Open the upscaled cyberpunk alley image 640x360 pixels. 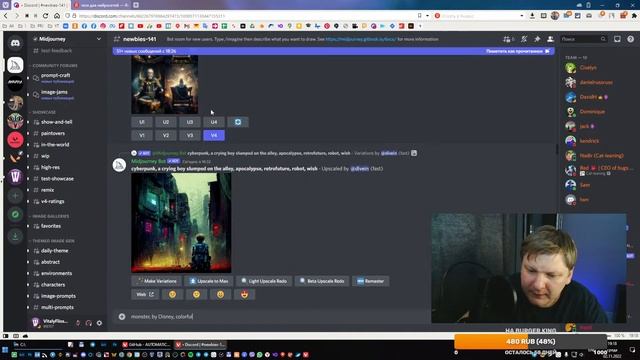coord(181,222)
